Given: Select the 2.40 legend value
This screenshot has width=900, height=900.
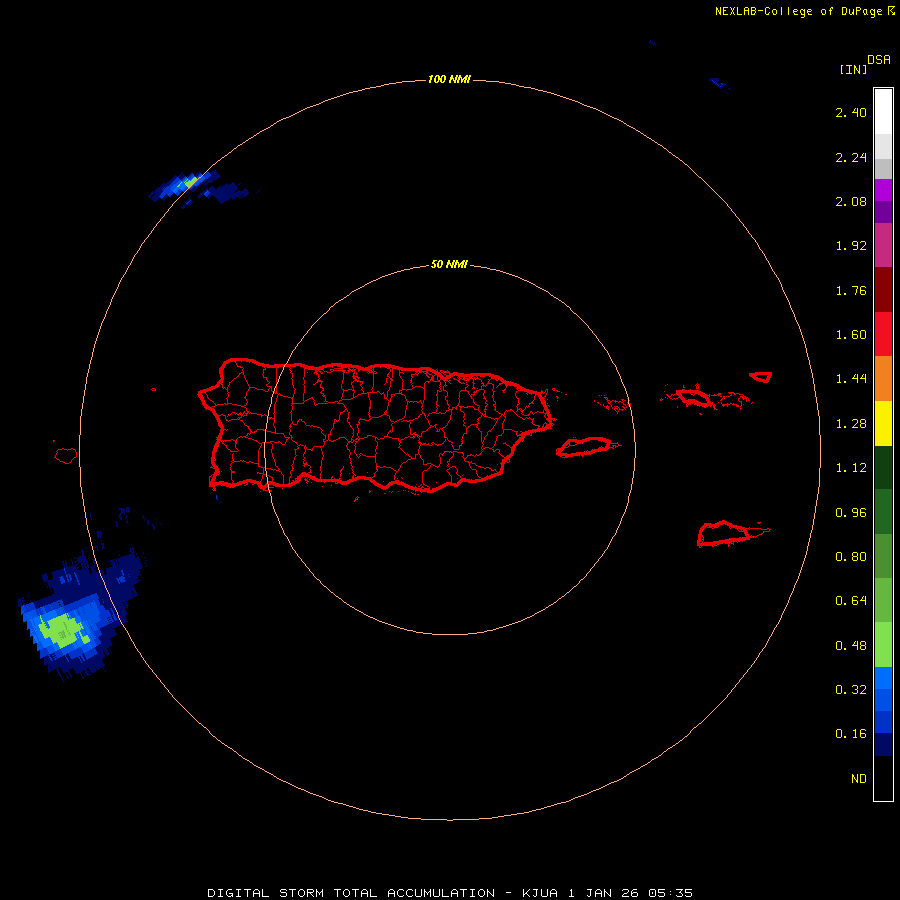Looking at the screenshot, I should 851,112.
